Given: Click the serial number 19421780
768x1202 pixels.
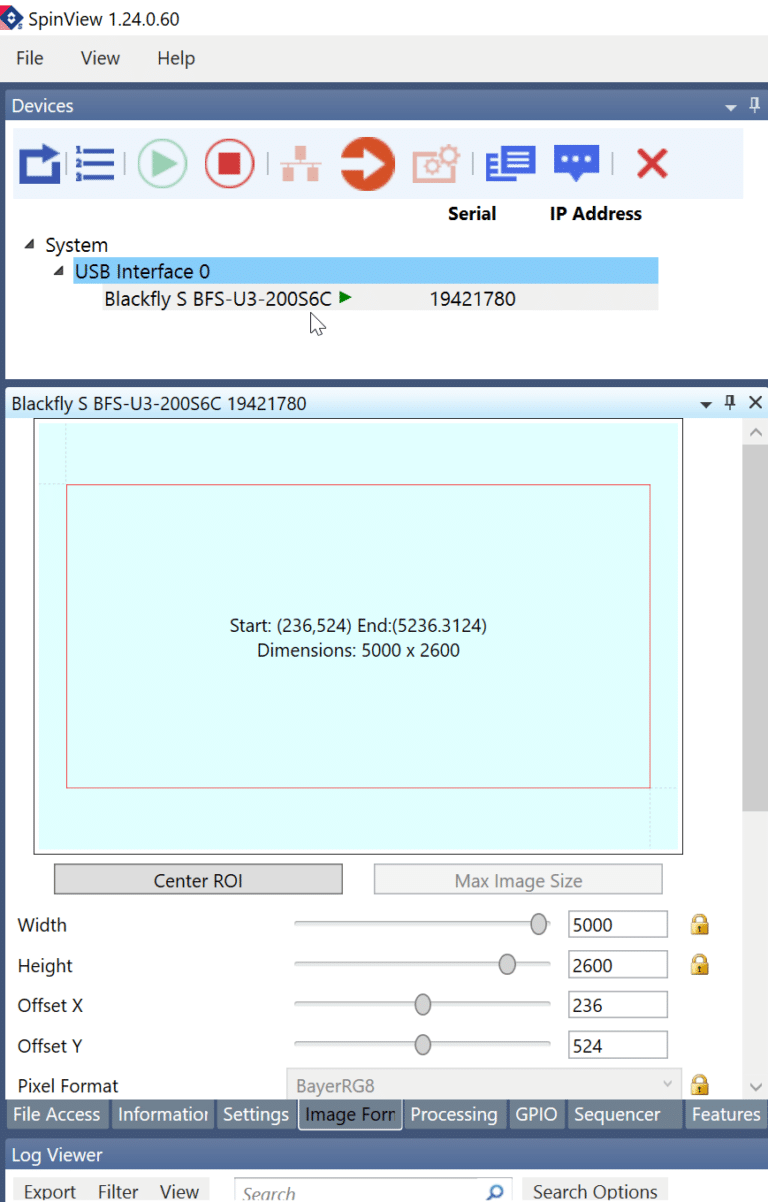Looking at the screenshot, I should (x=473, y=298).
